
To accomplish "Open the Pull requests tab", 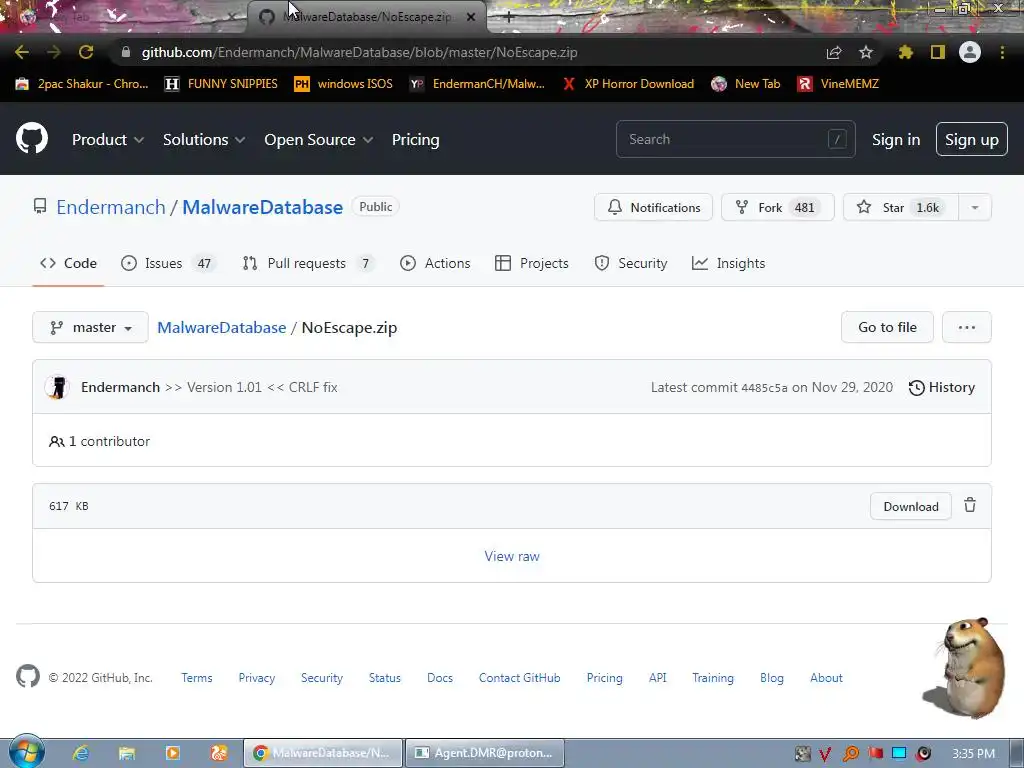I will pos(308,263).
